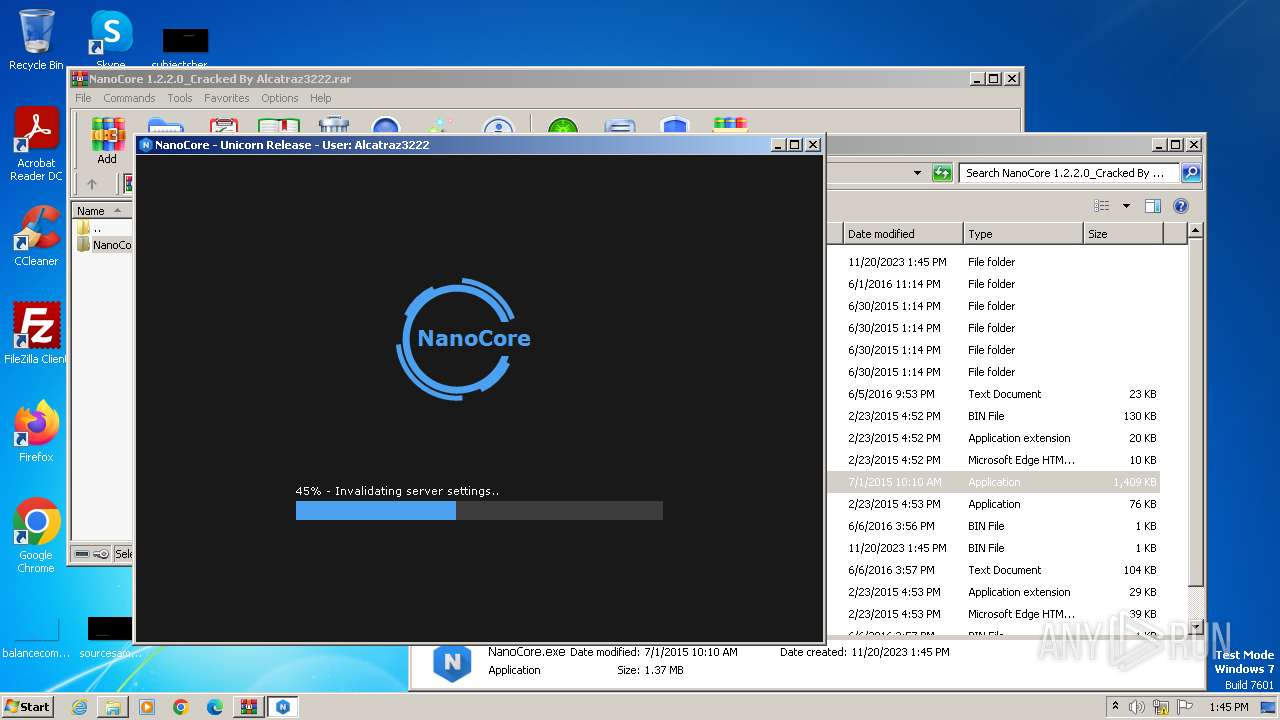Image resolution: width=1280 pixels, height=720 pixels.
Task: Select the NanoCore folder in WinRAR list
Action: tap(104, 245)
